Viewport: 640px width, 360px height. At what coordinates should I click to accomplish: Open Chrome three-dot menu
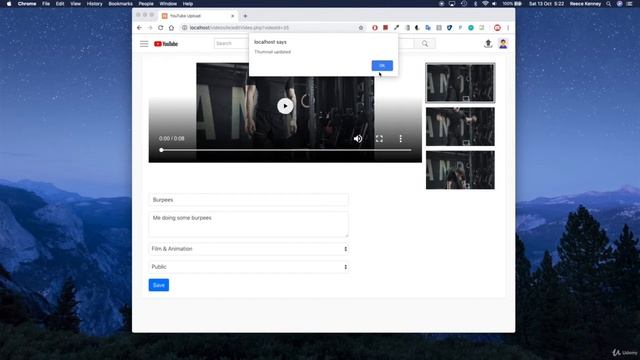point(508,28)
